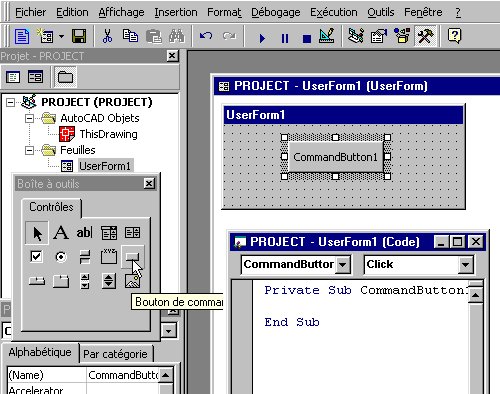Open the Insertion menu
This screenshot has height=394, width=500.
point(176,13)
